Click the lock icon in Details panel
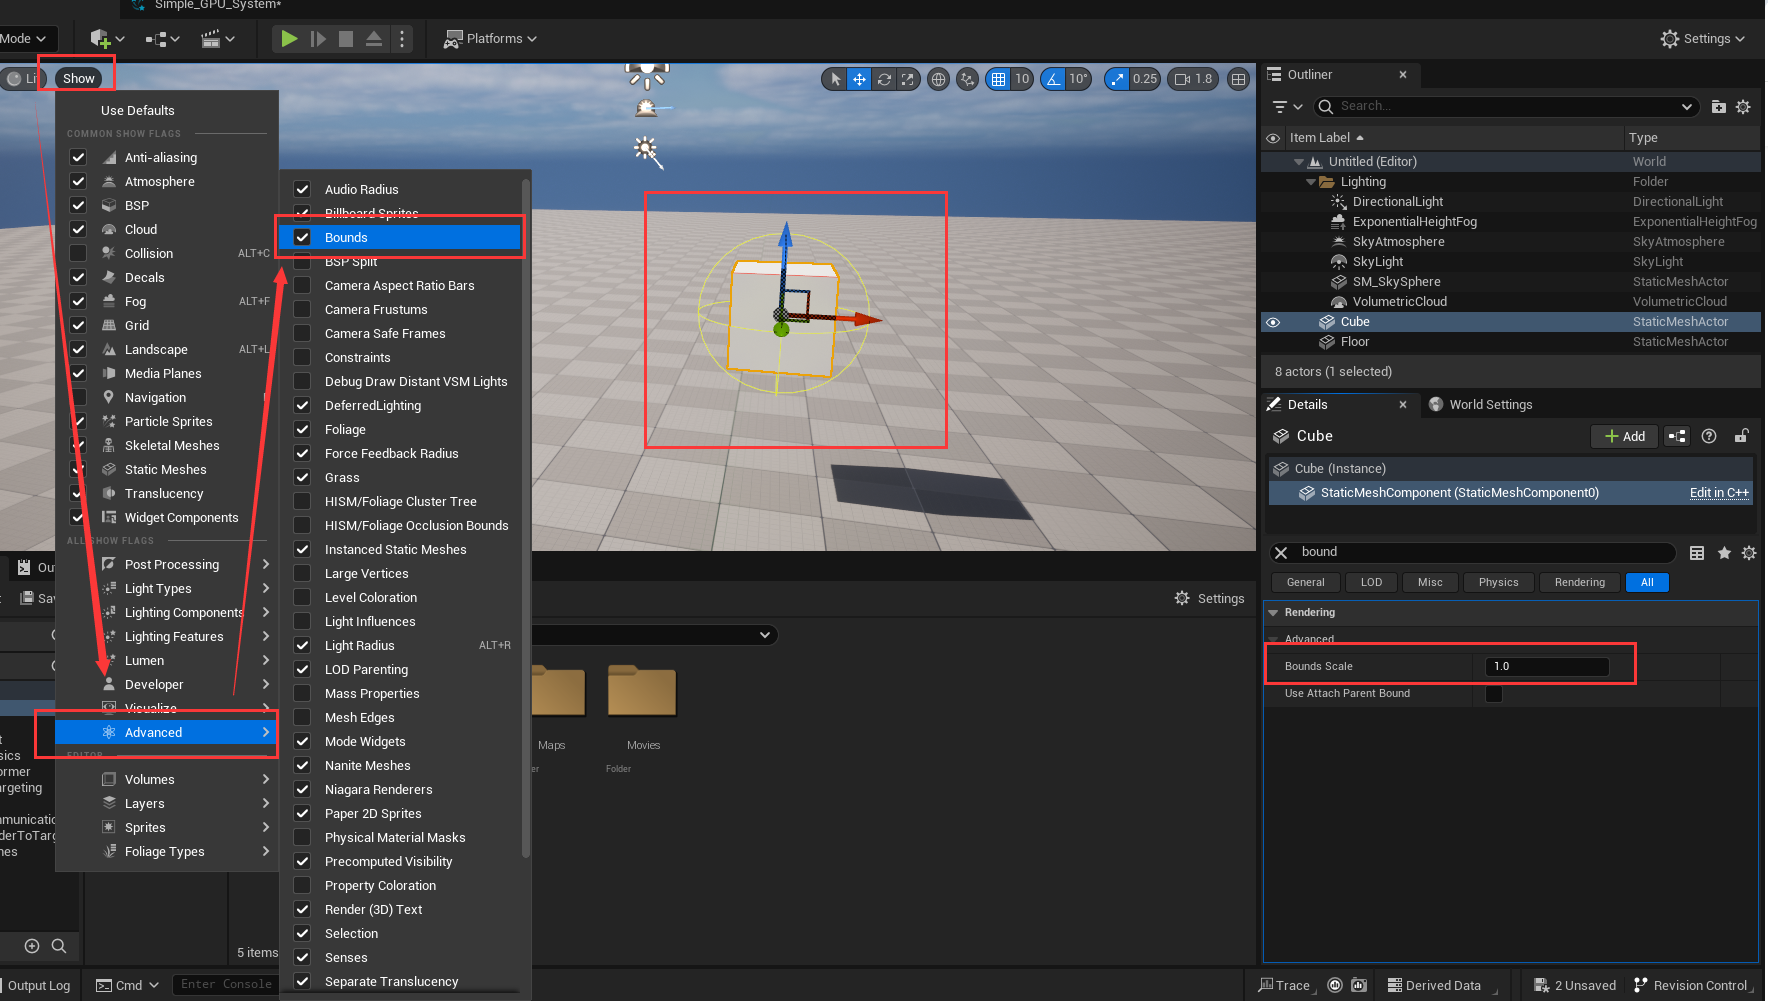The image size is (1768, 1001). (x=1741, y=436)
